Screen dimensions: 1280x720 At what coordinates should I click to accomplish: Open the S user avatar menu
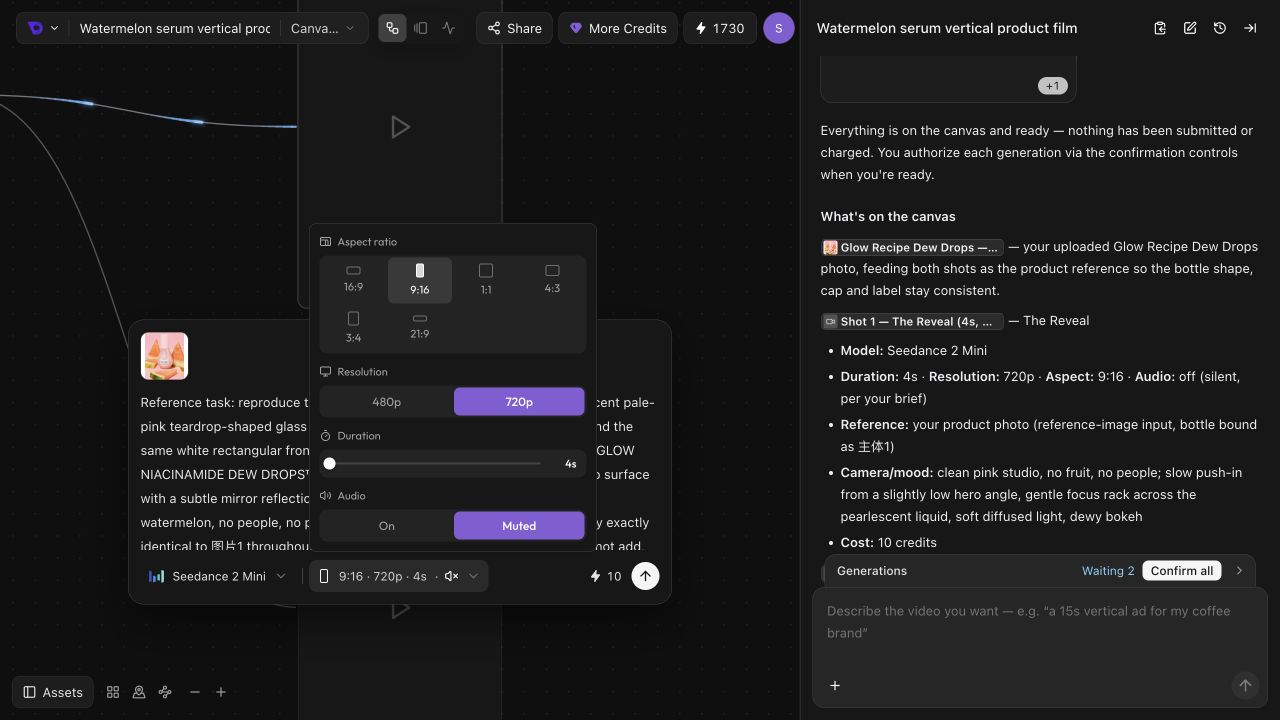779,28
